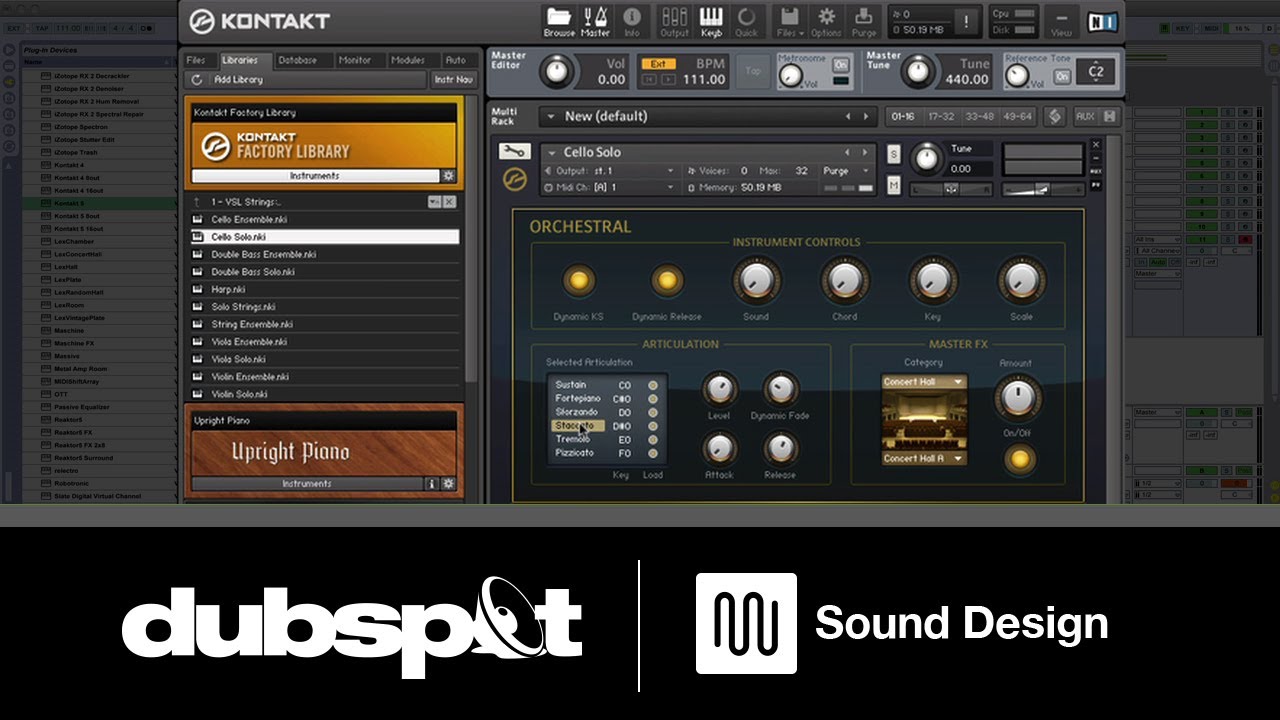Toggle the Master FX On/Off light
The image size is (1280, 720).
1018,460
